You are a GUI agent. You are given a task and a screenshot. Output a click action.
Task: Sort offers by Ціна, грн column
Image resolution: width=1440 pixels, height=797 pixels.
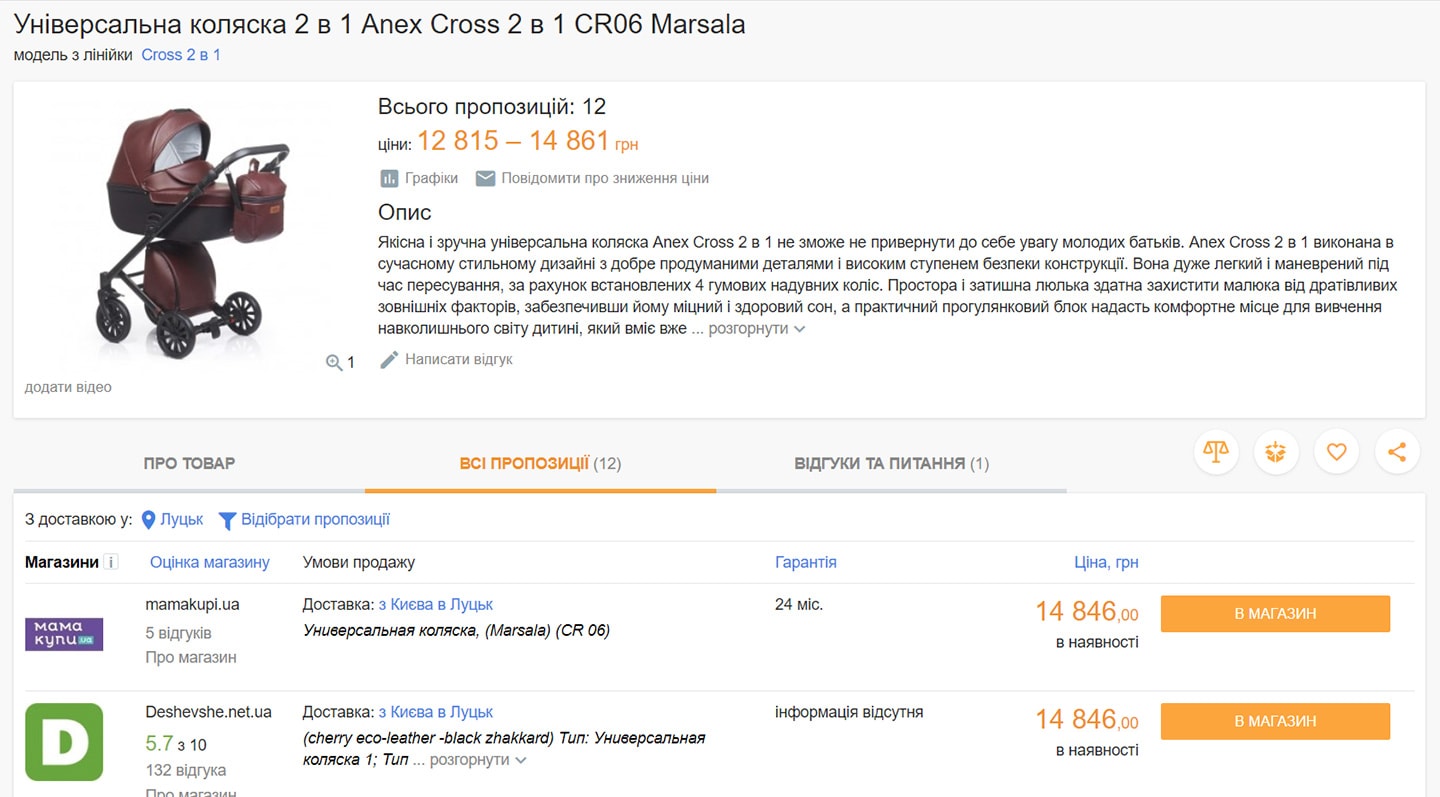1106,562
